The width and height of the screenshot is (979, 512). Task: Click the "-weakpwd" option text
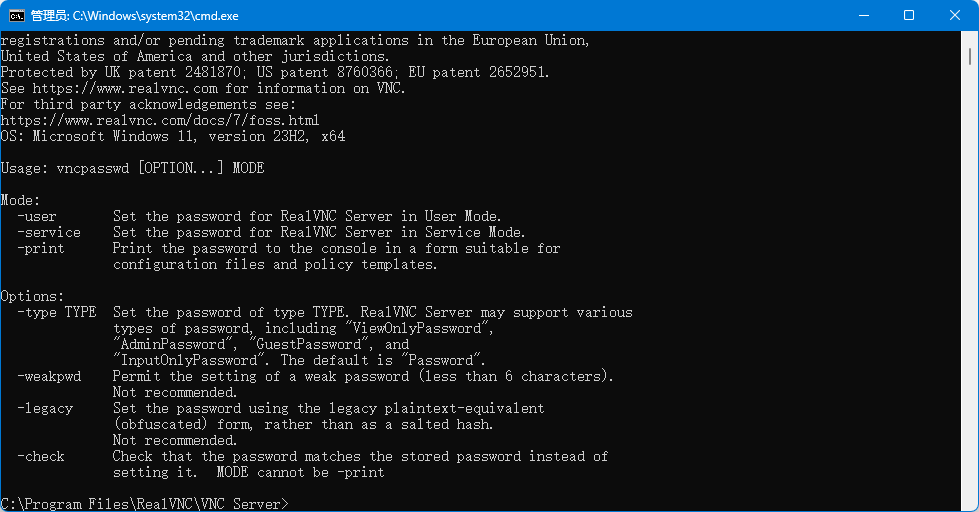[49, 376]
